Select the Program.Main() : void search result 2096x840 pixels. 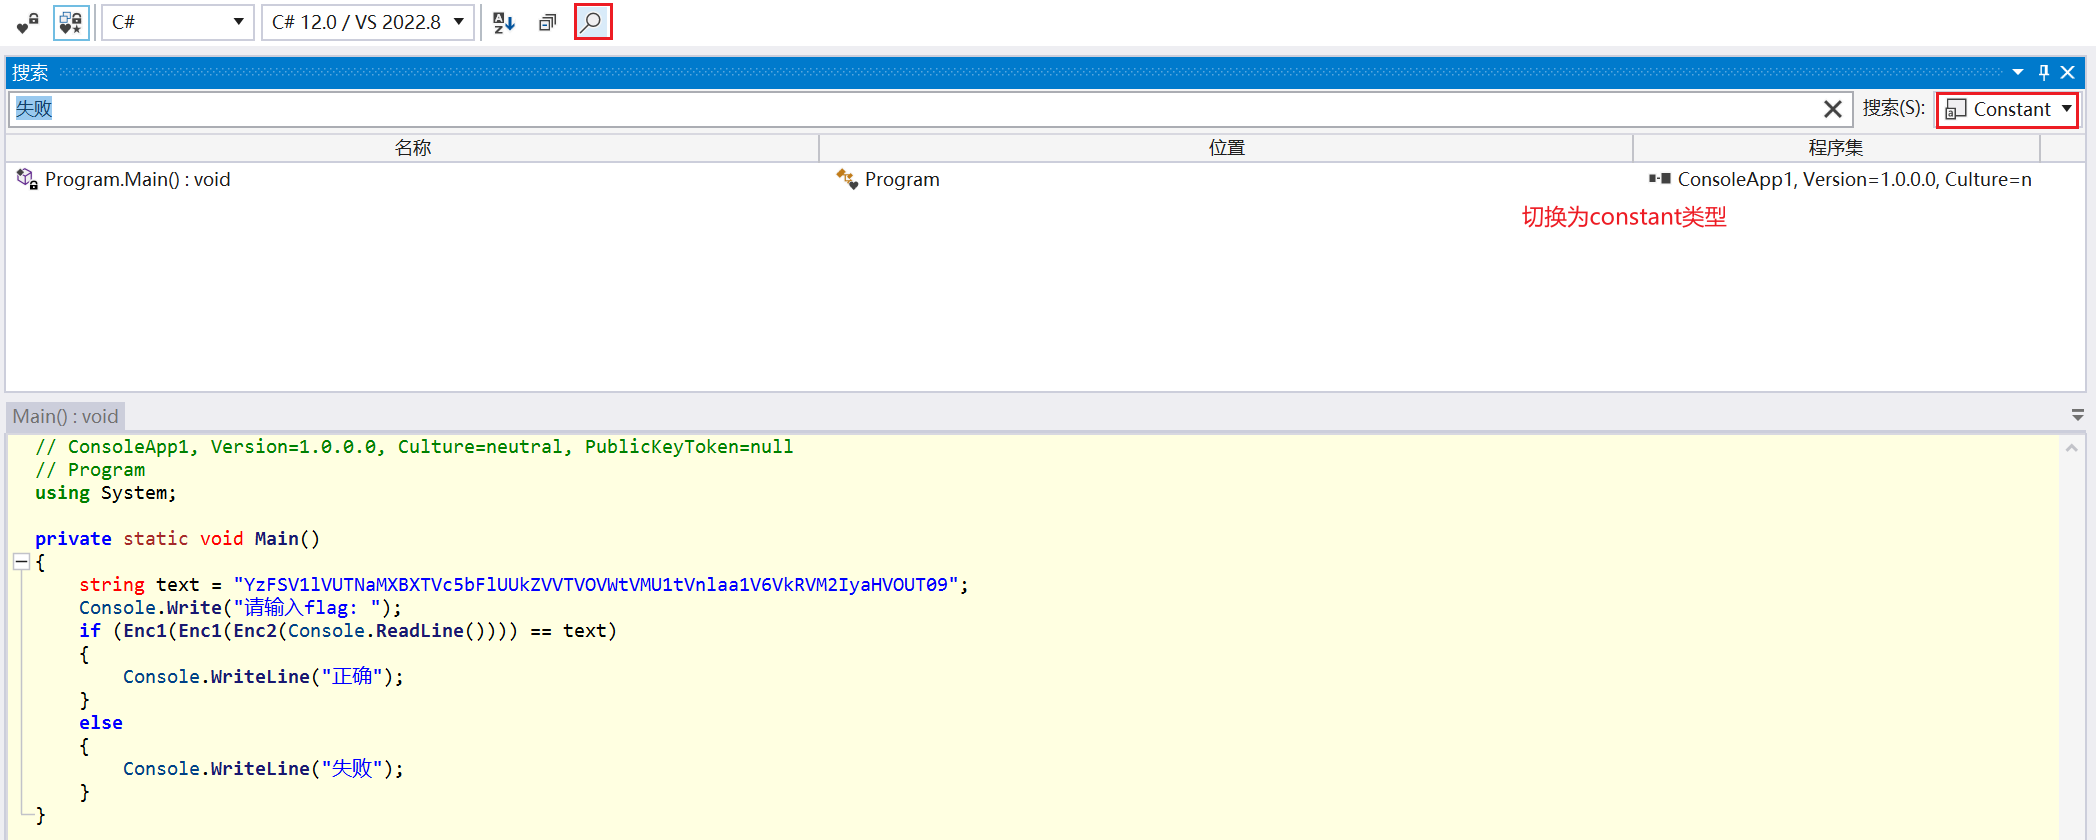point(137,180)
